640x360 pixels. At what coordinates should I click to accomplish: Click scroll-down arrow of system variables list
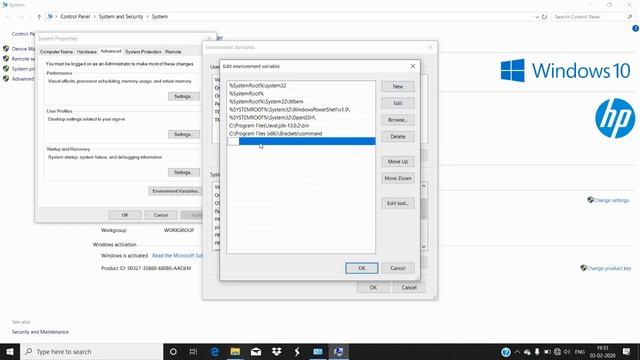pyautogui.click(x=424, y=247)
